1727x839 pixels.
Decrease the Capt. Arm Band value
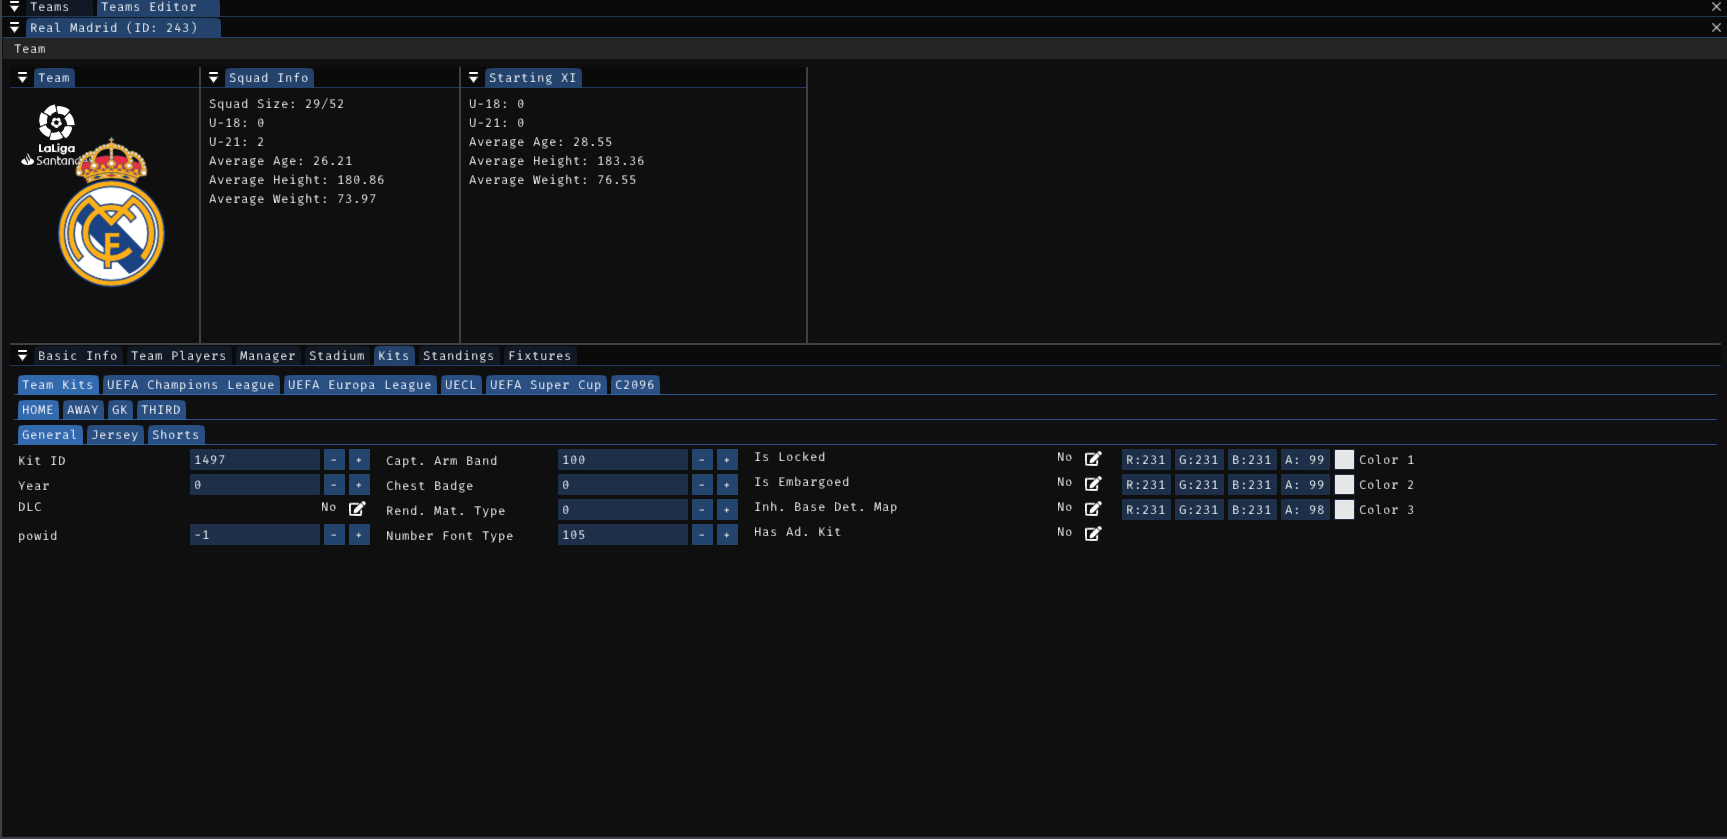point(702,460)
